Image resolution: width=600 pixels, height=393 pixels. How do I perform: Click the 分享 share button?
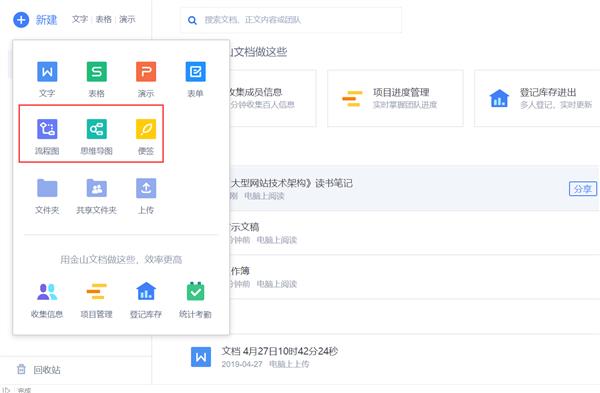[583, 189]
